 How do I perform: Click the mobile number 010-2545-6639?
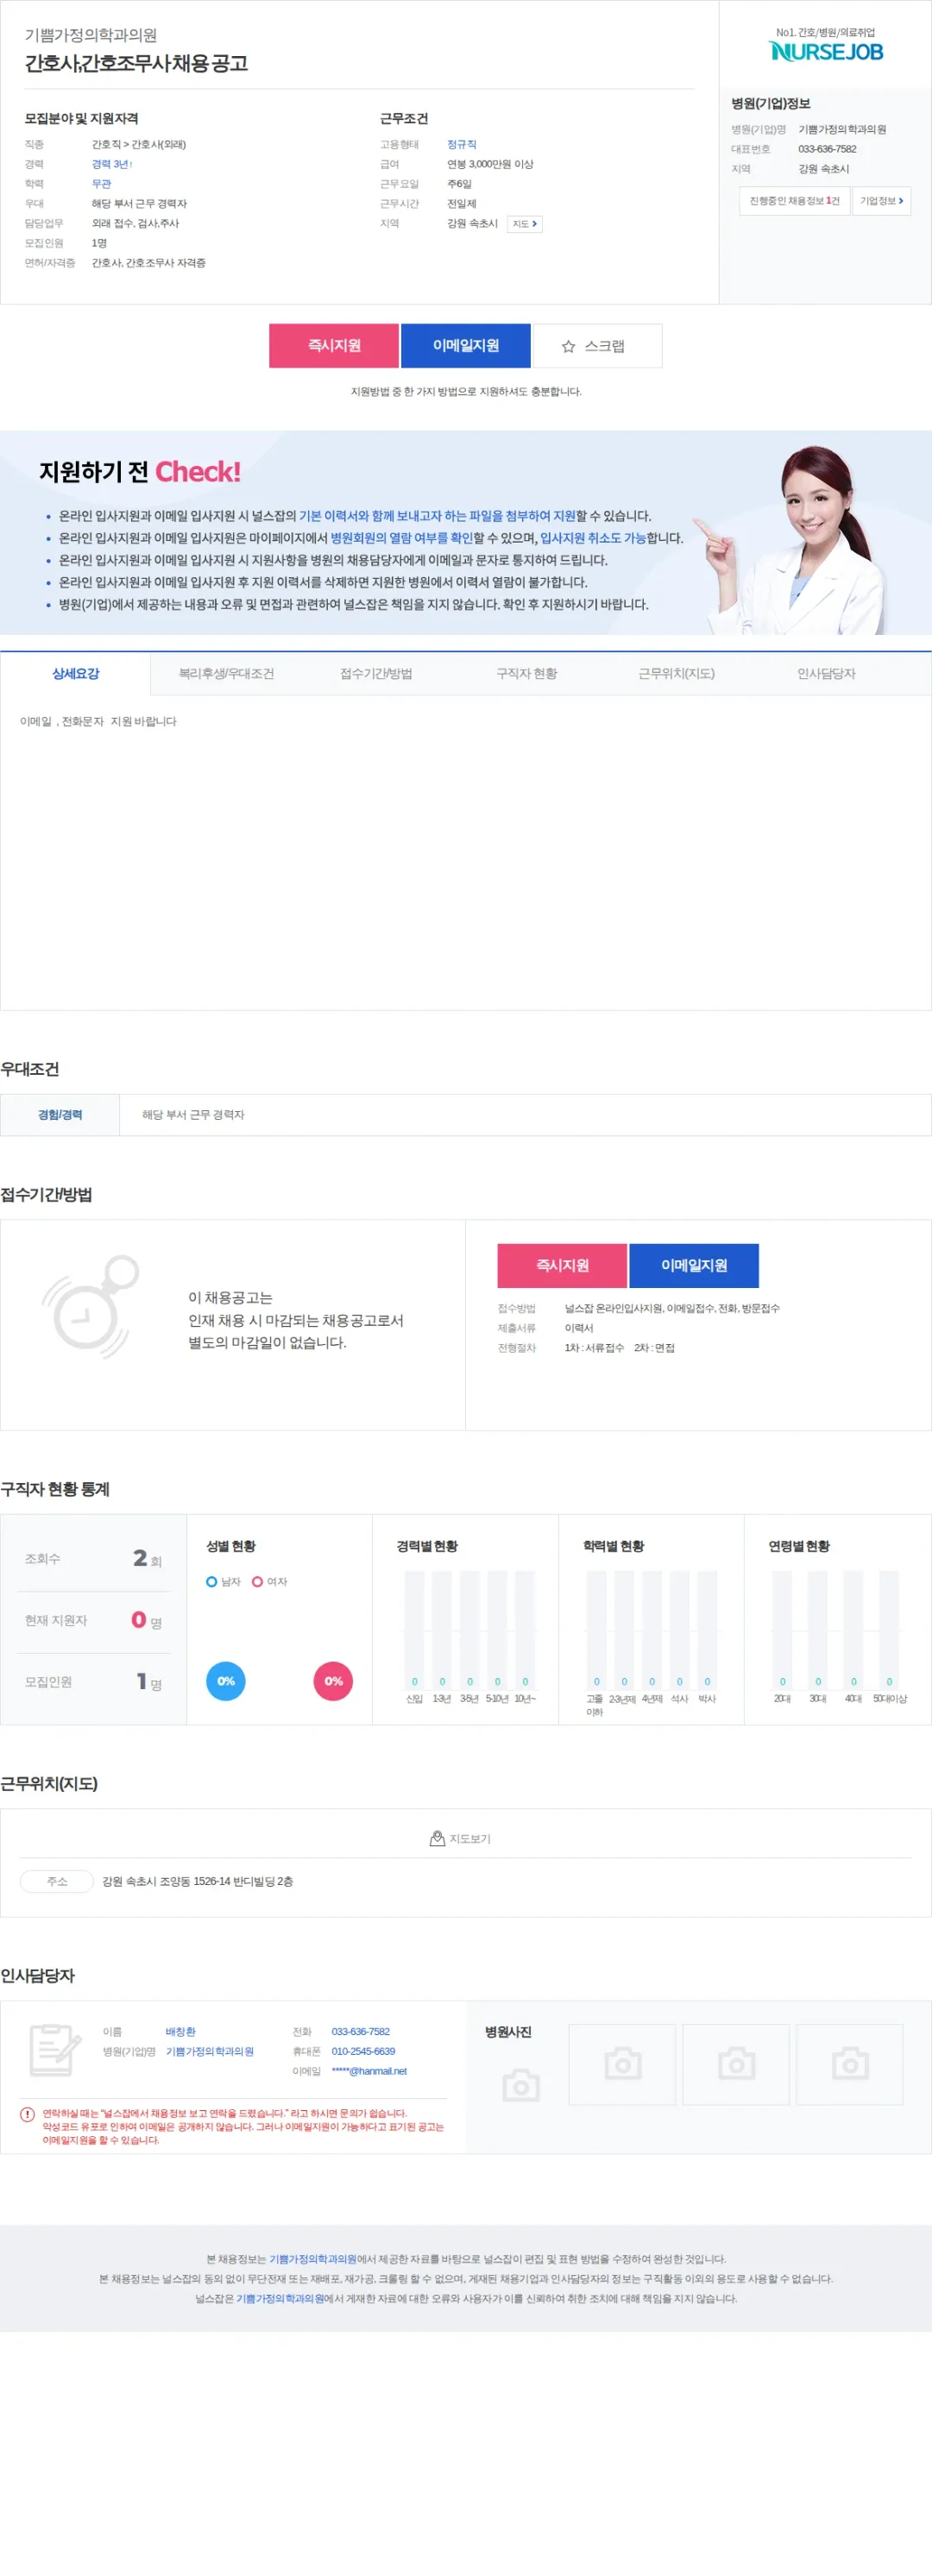[363, 2051]
